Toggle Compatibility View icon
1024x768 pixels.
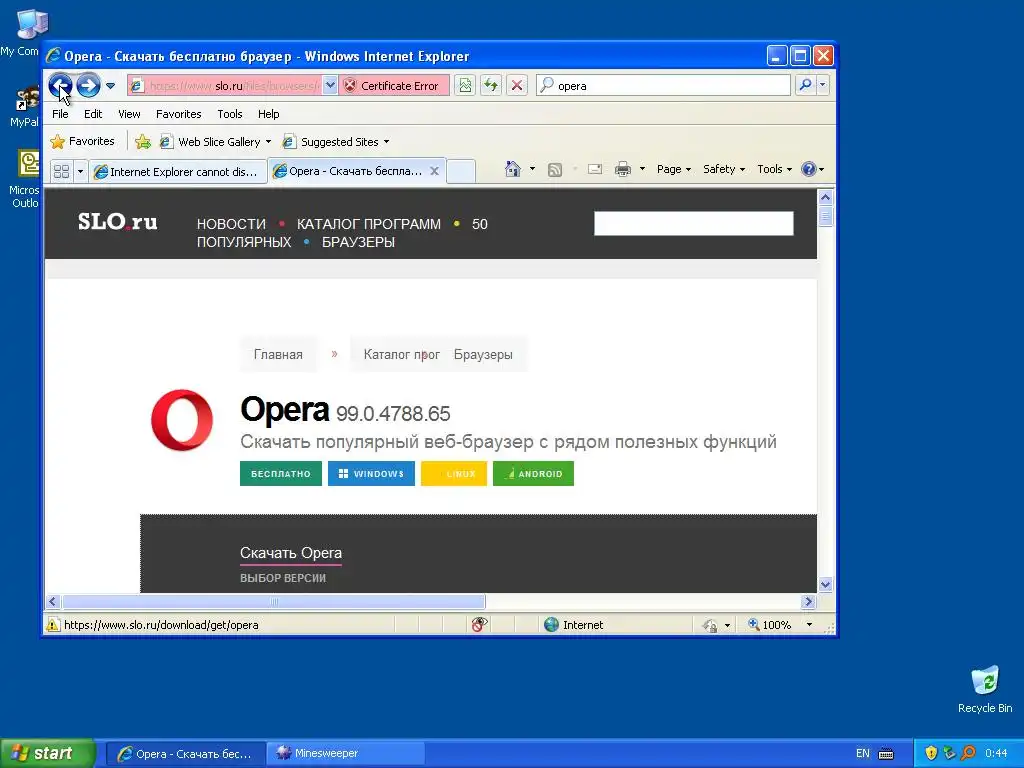[x=465, y=86]
